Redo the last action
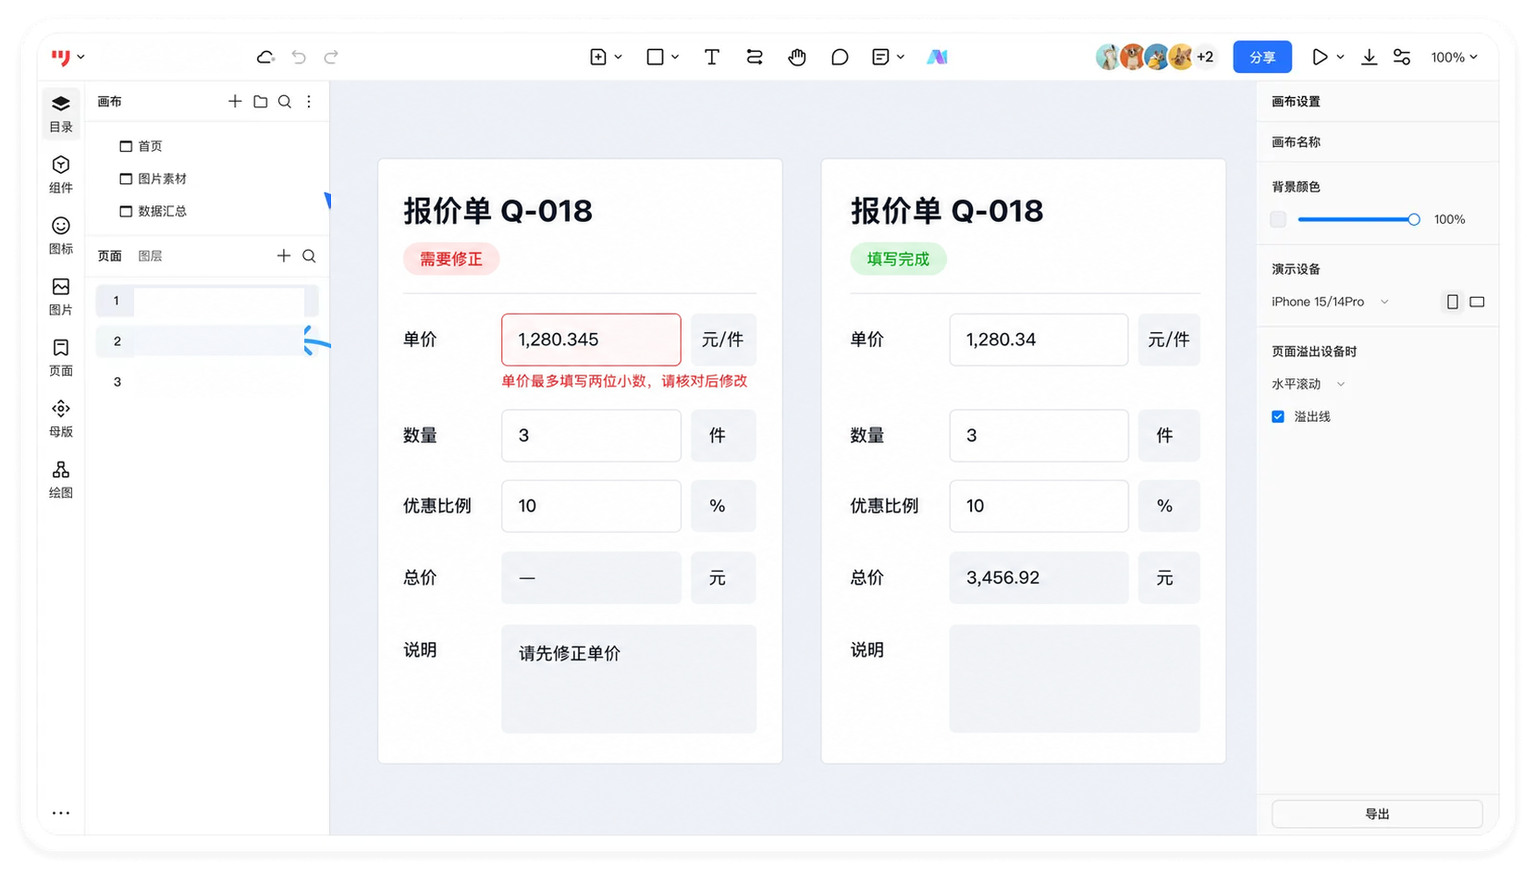This screenshot has width=1536, height=876. point(331,57)
